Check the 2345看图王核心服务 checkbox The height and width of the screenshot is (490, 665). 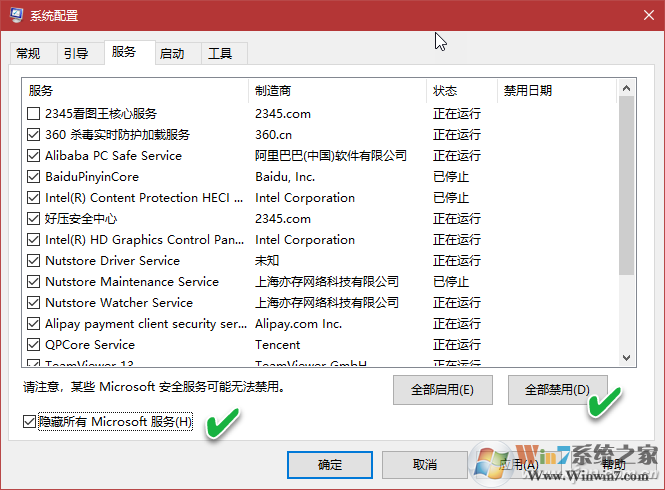pyautogui.click(x=34, y=114)
